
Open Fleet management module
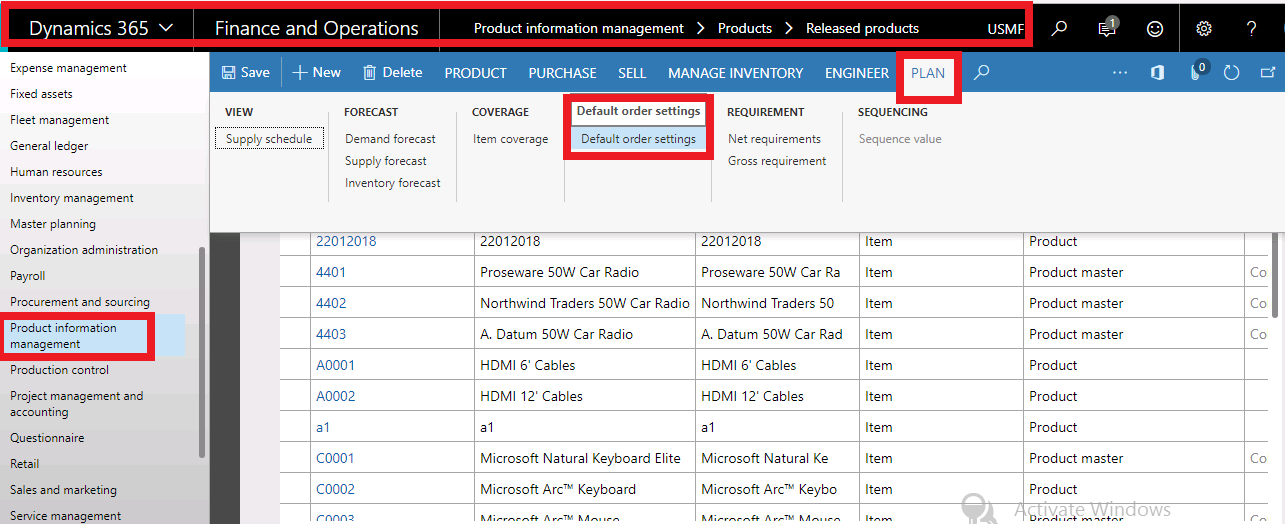(x=60, y=120)
